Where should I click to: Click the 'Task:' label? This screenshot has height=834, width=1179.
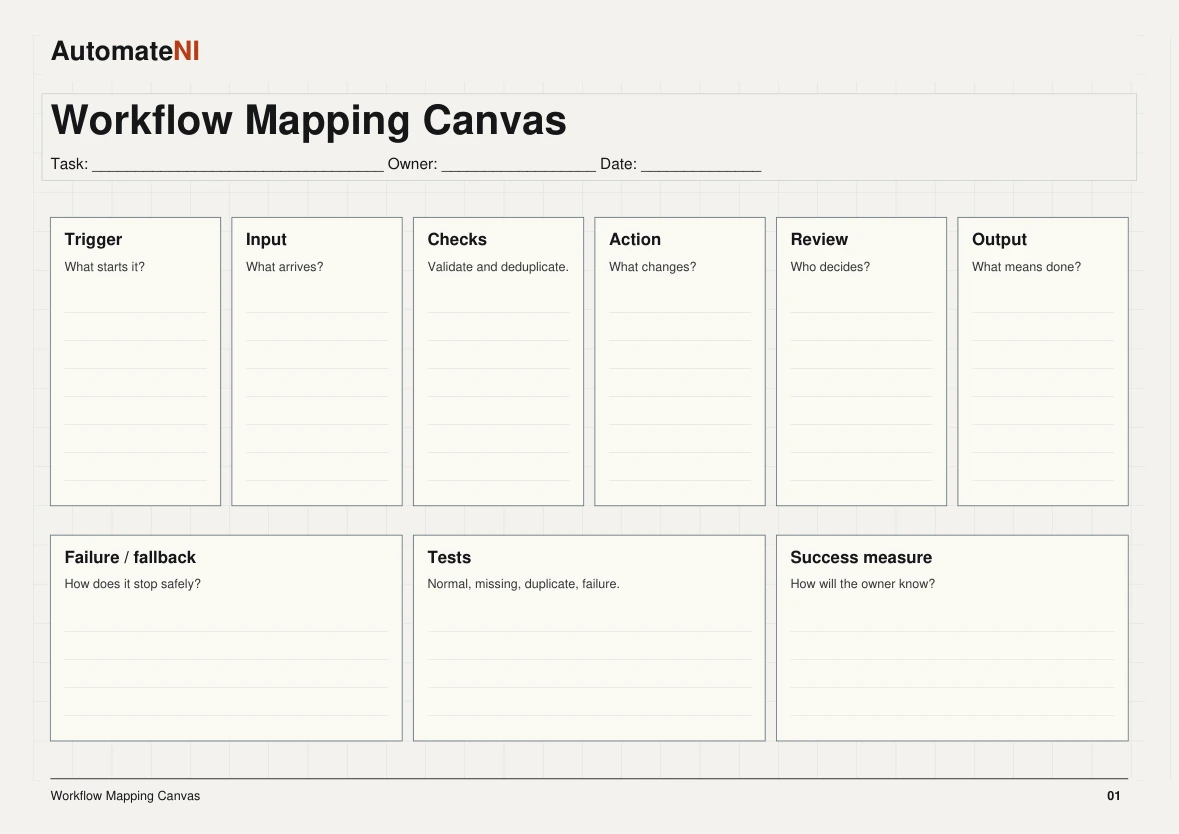click(x=69, y=164)
